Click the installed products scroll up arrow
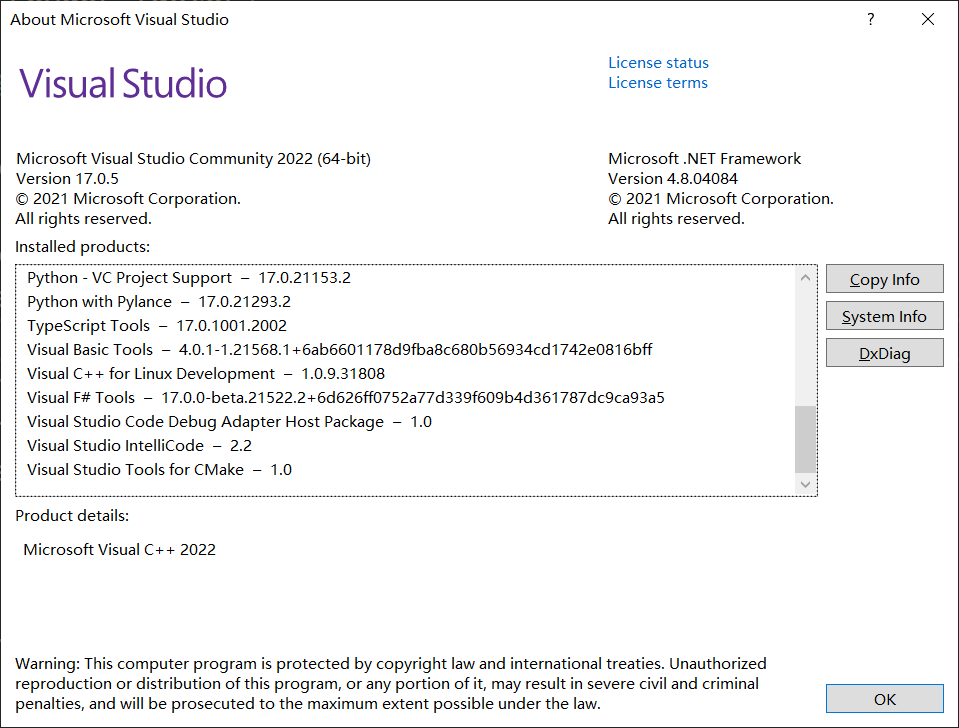Viewport: 959px width, 728px height. click(x=805, y=278)
